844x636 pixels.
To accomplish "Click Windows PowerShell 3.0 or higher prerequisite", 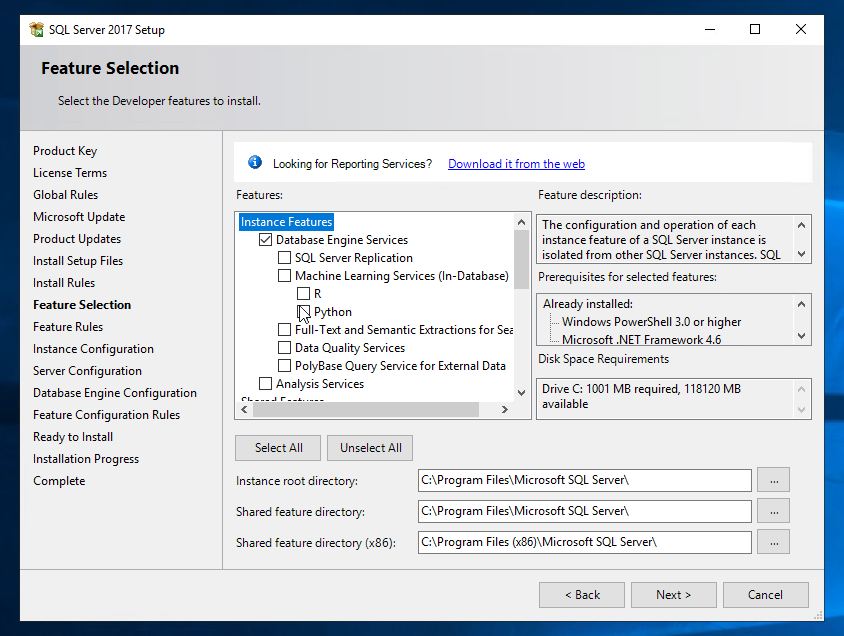I will tap(651, 322).
